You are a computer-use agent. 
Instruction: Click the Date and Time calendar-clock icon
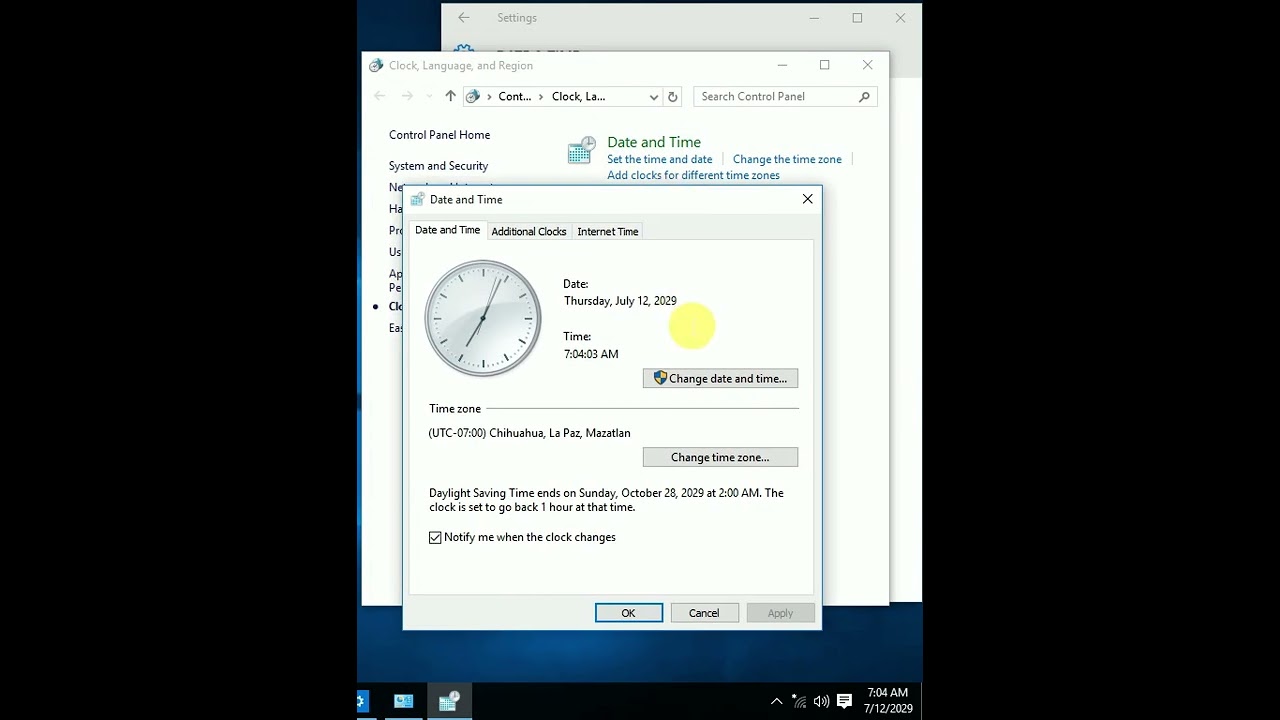tap(581, 150)
